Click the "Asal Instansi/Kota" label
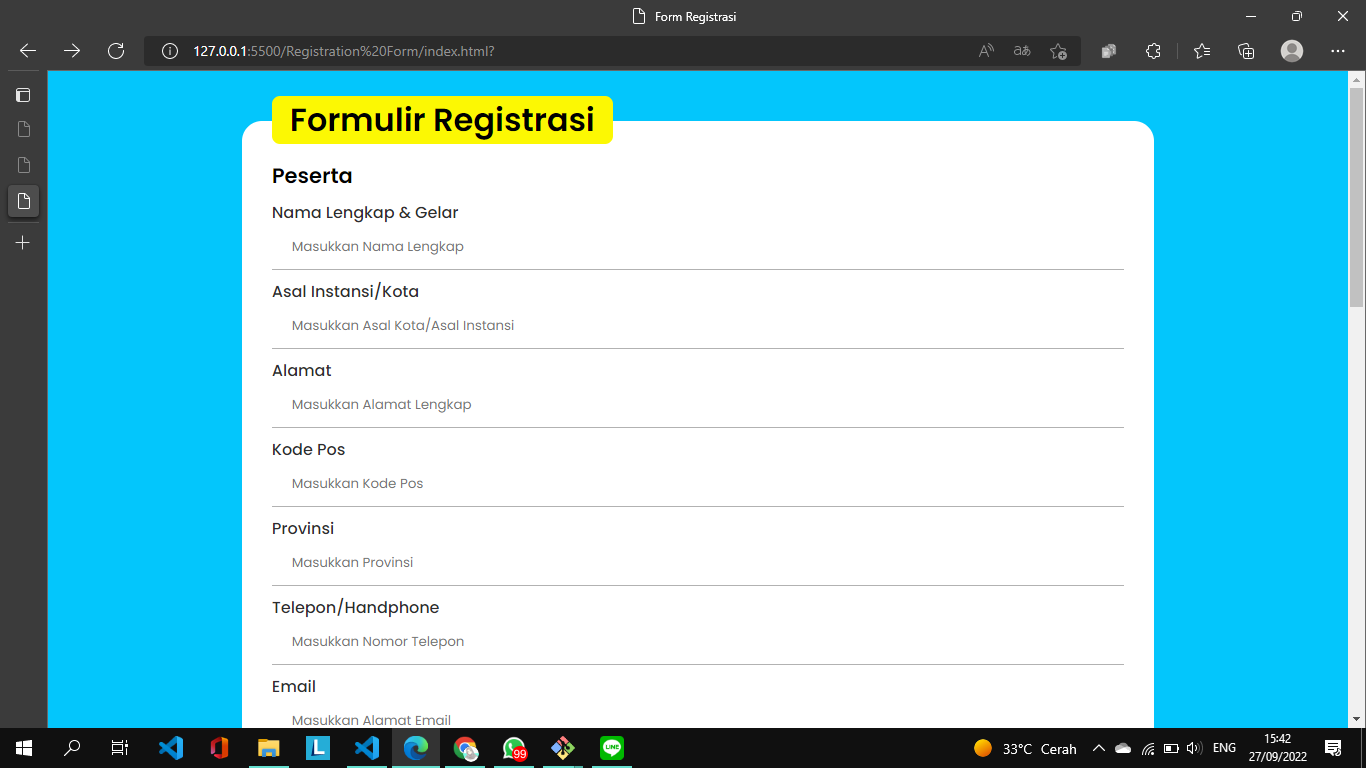The image size is (1366, 768). [345, 292]
